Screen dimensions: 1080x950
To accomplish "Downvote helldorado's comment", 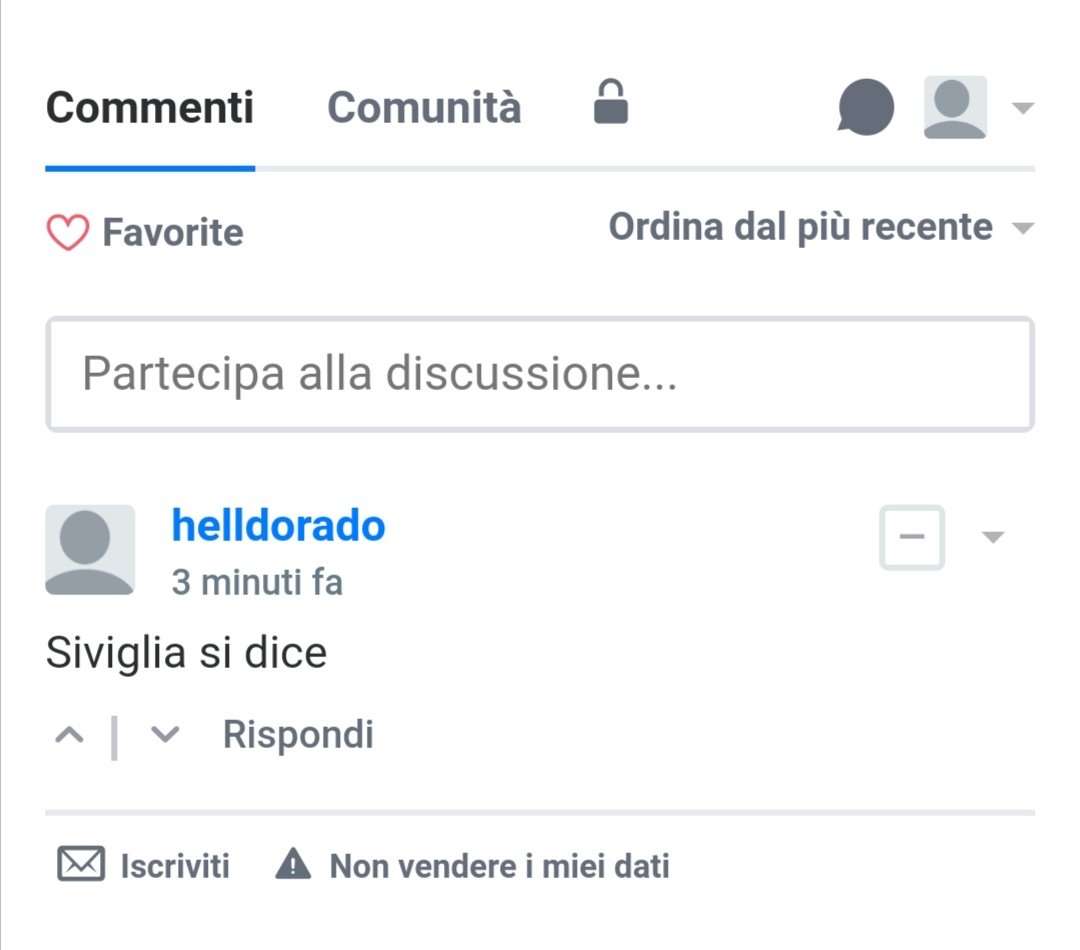I will pos(164,735).
